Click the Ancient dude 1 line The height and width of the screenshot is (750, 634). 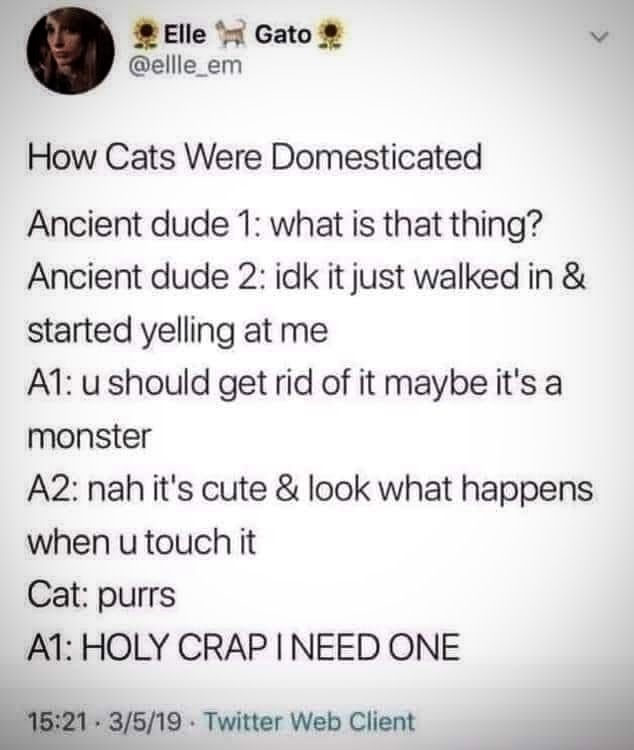click(x=285, y=226)
